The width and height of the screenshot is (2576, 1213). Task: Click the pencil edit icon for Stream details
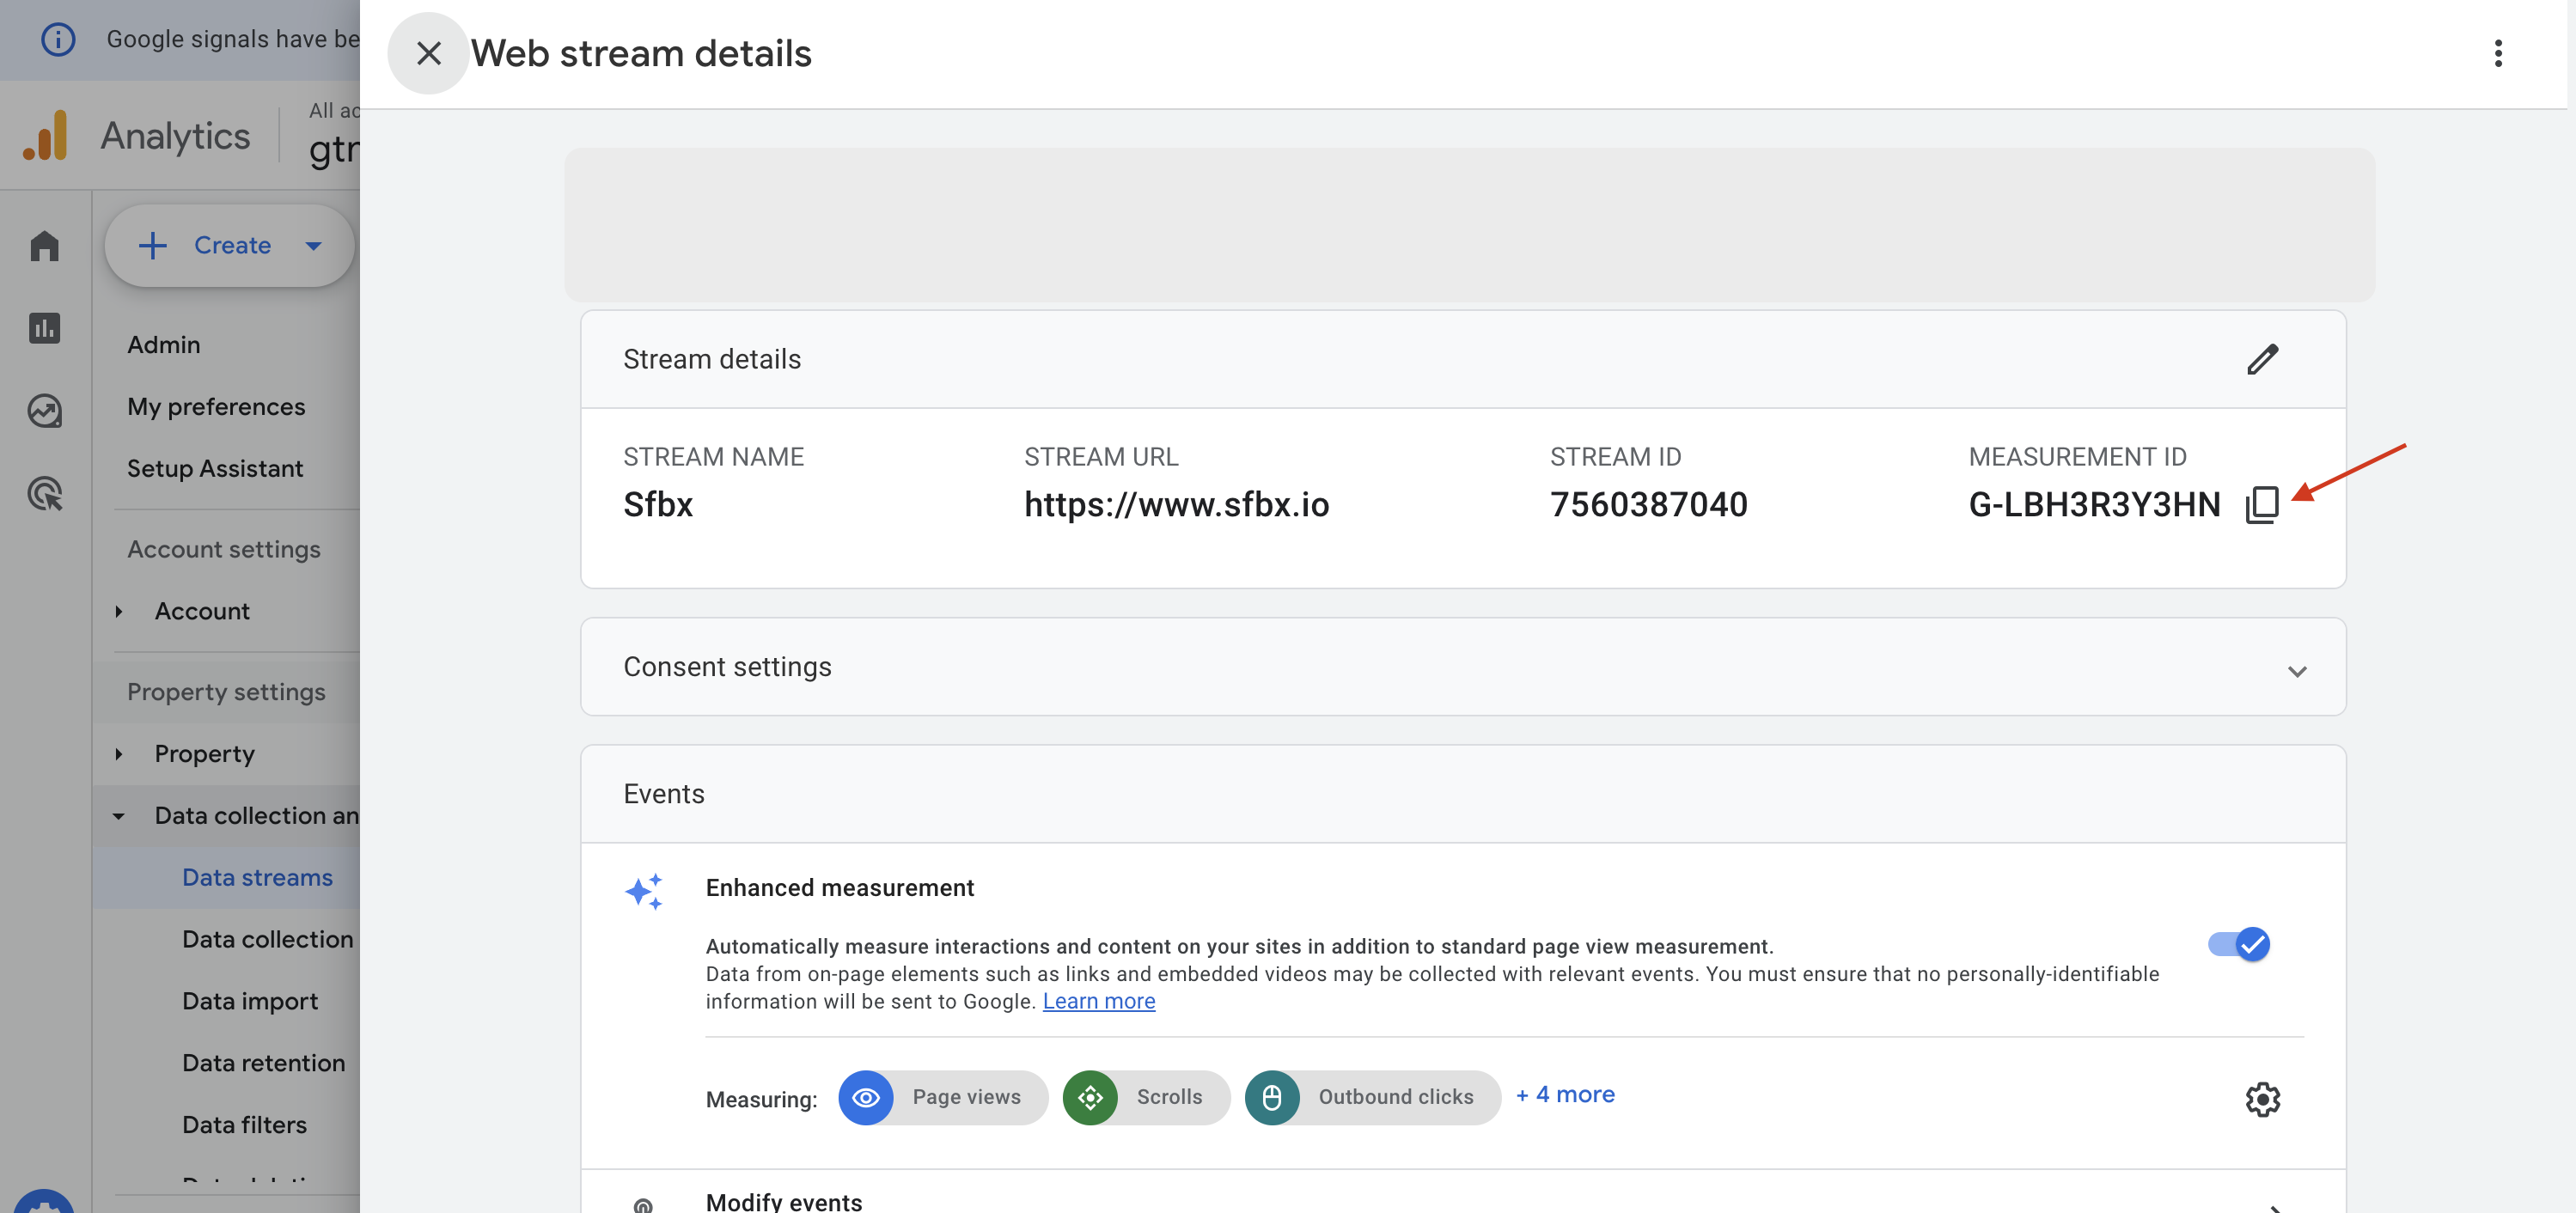click(x=2262, y=359)
